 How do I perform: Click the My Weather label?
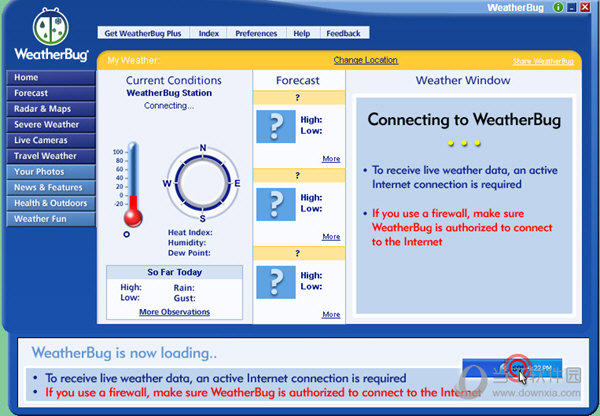133,60
